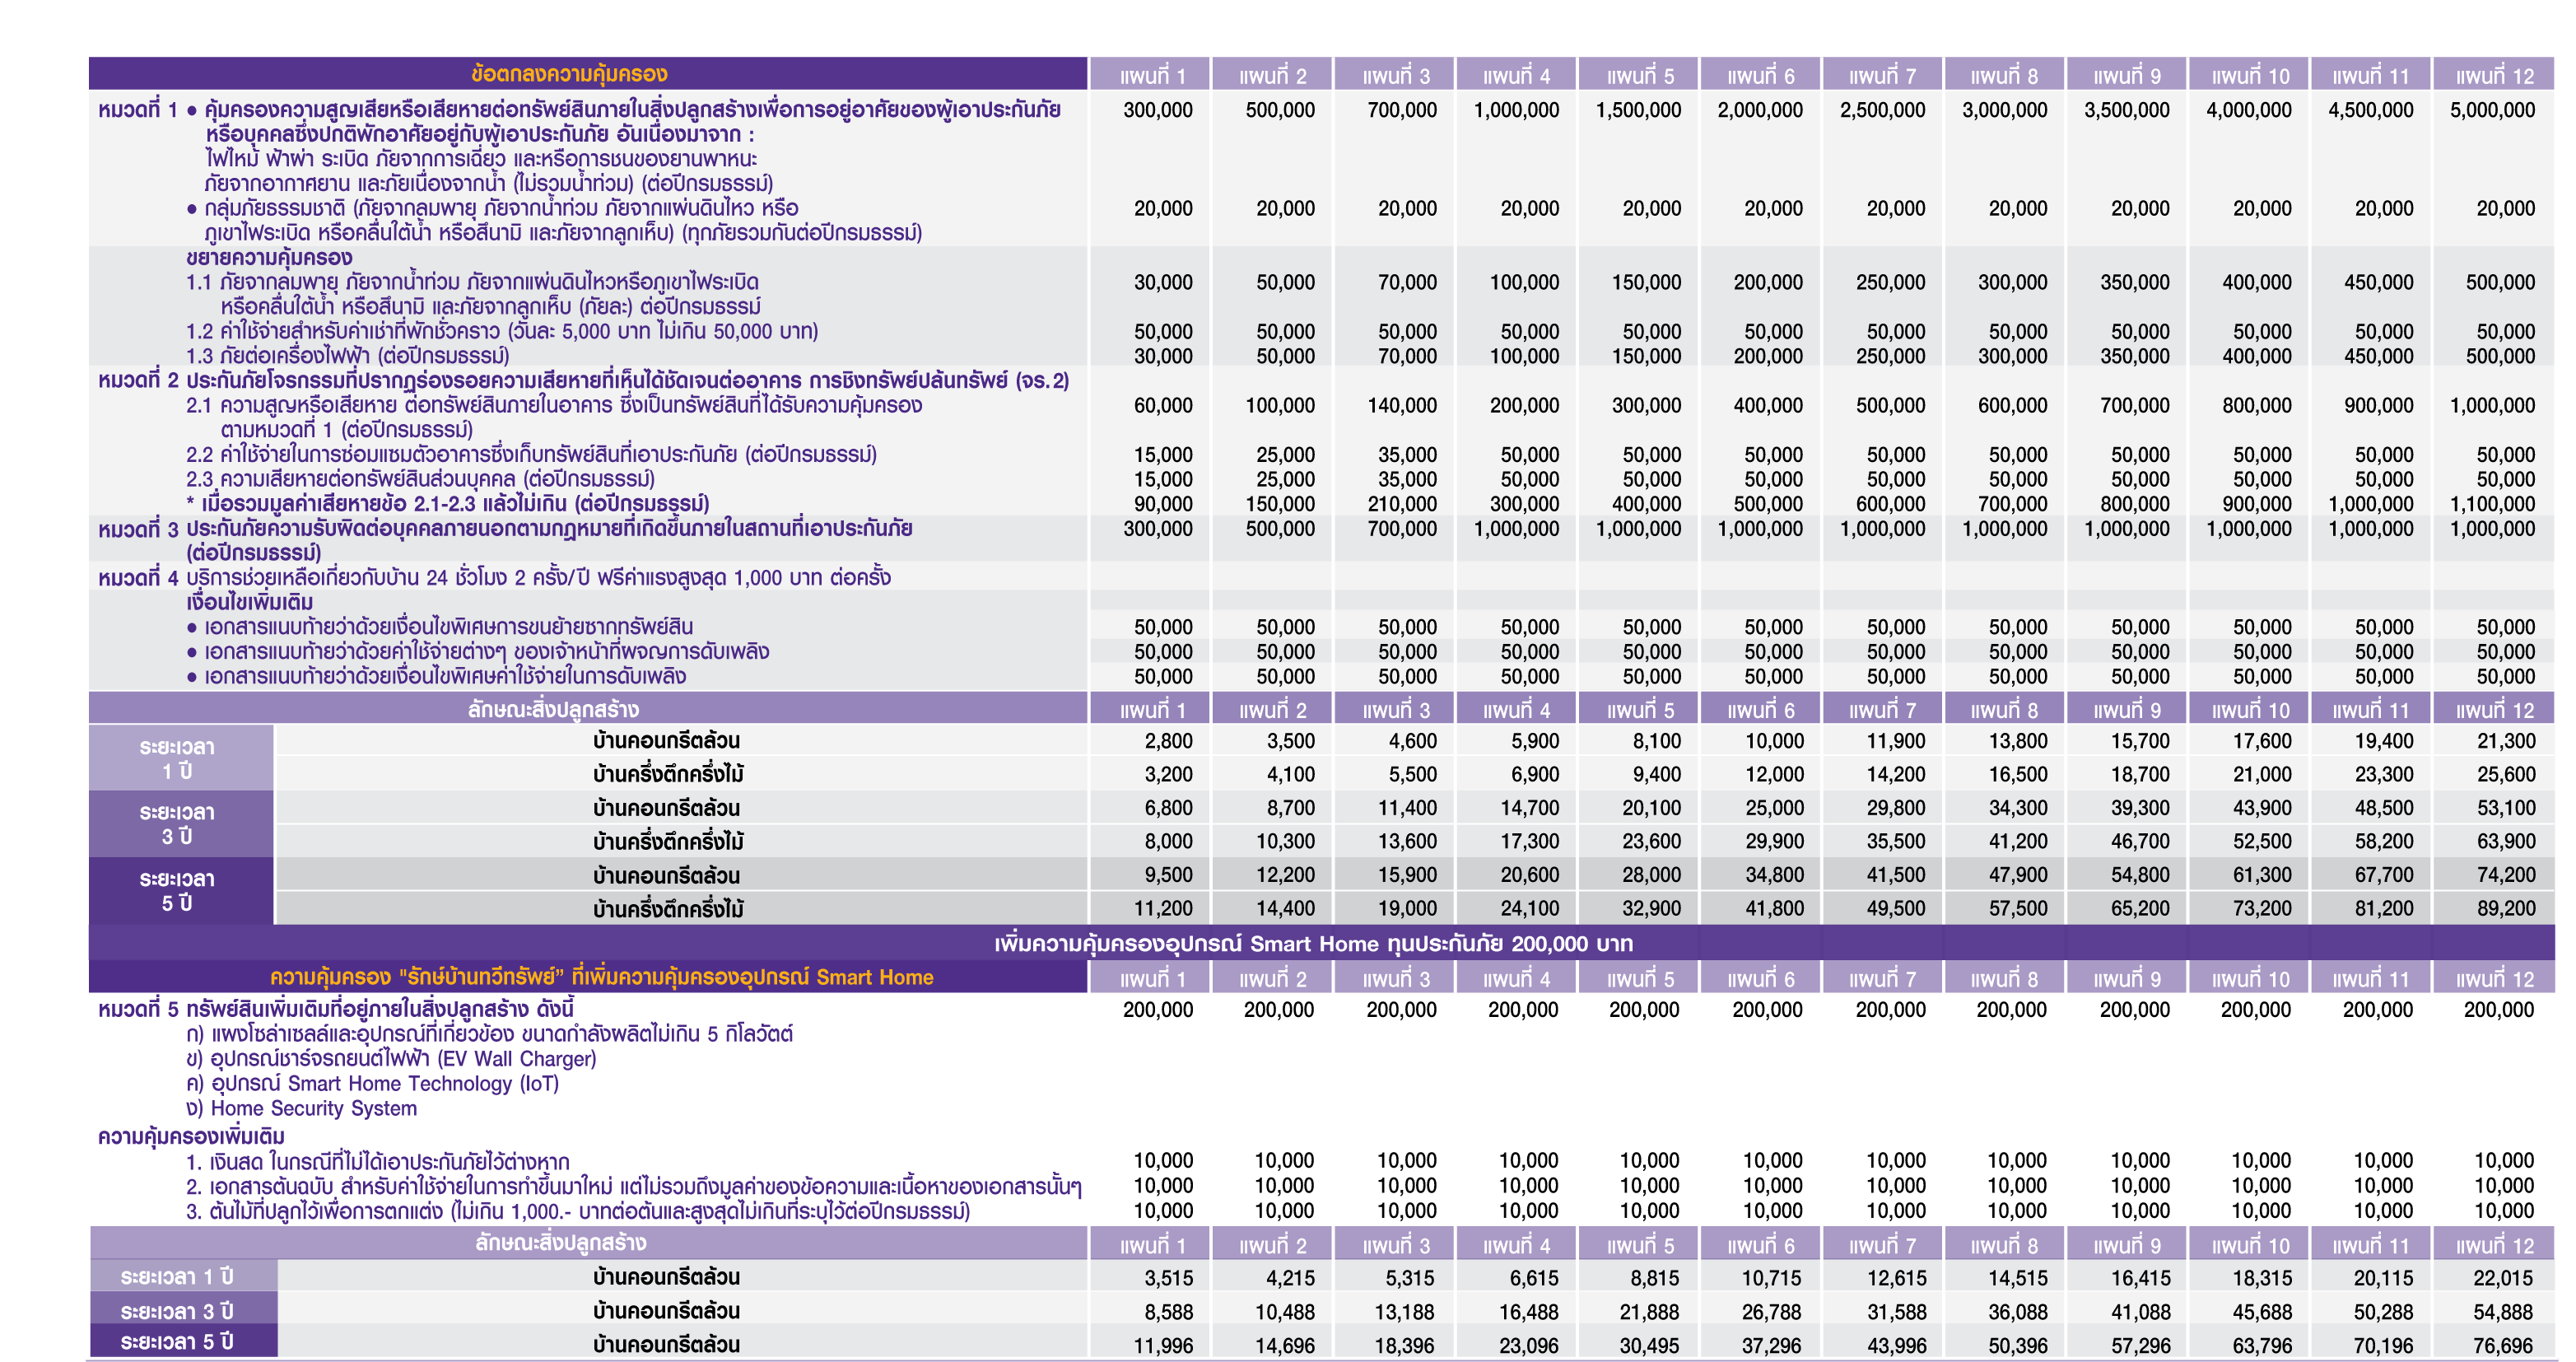Select the 'ลักษณะสิ่งปลูกสร้าง' header above the 2,800 row
Screen dimensions: 2576x1362
click(553, 710)
